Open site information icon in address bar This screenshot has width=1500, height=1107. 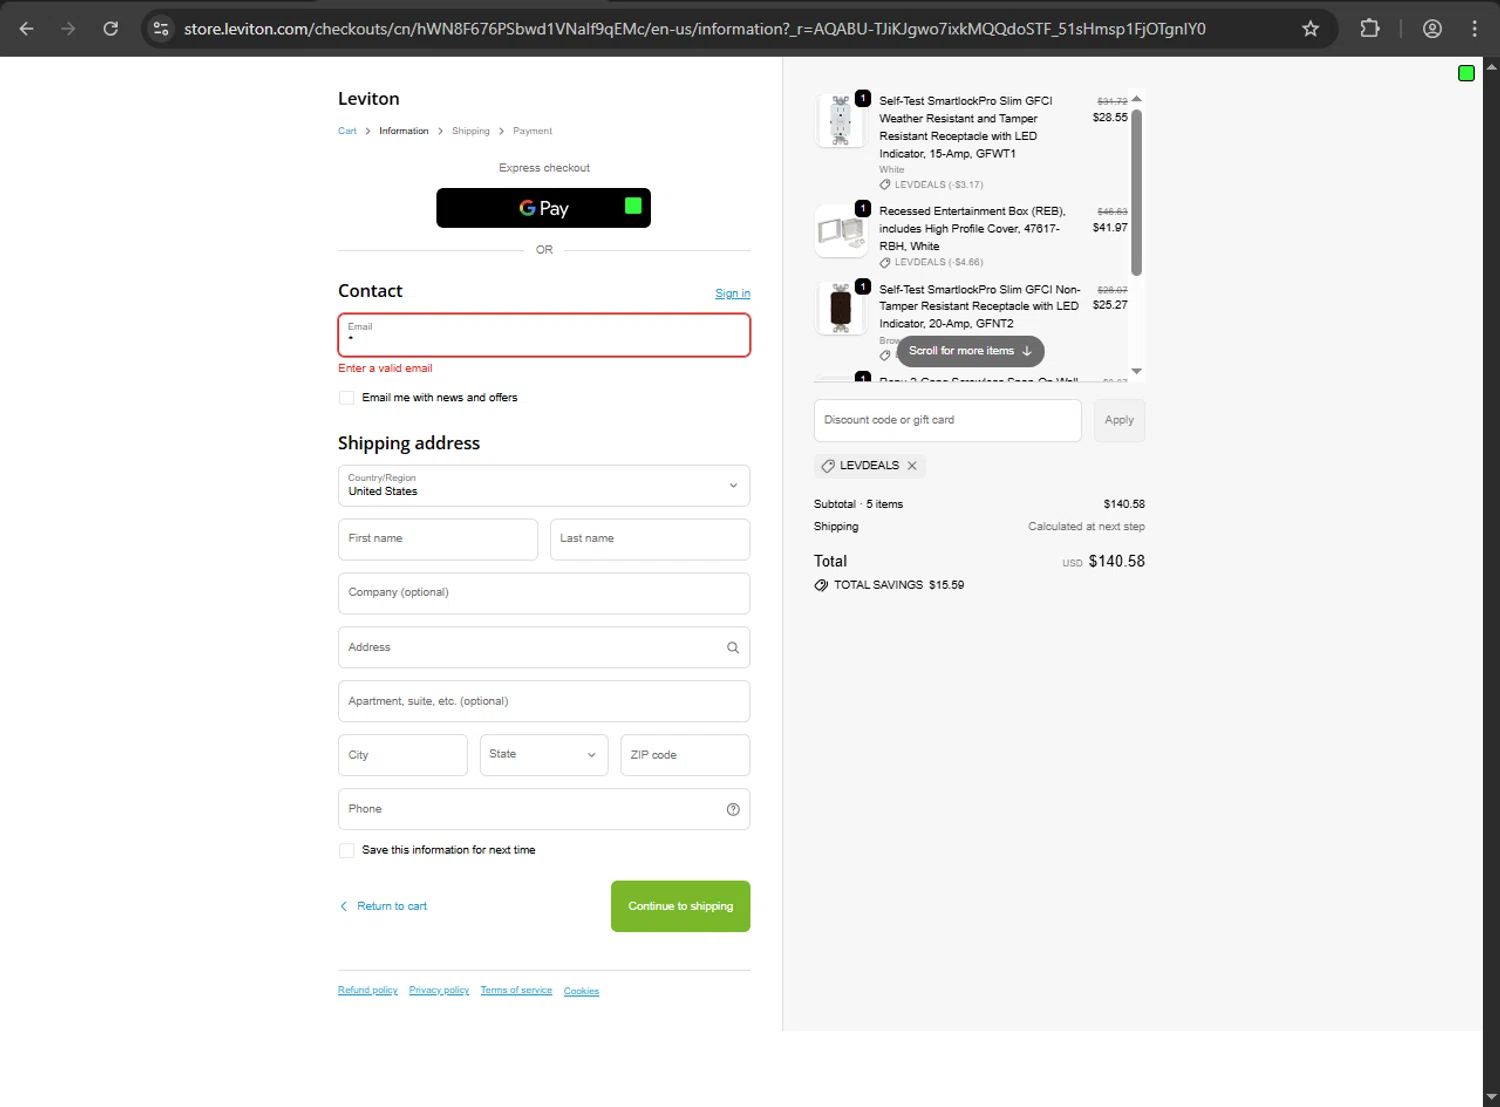(x=161, y=29)
